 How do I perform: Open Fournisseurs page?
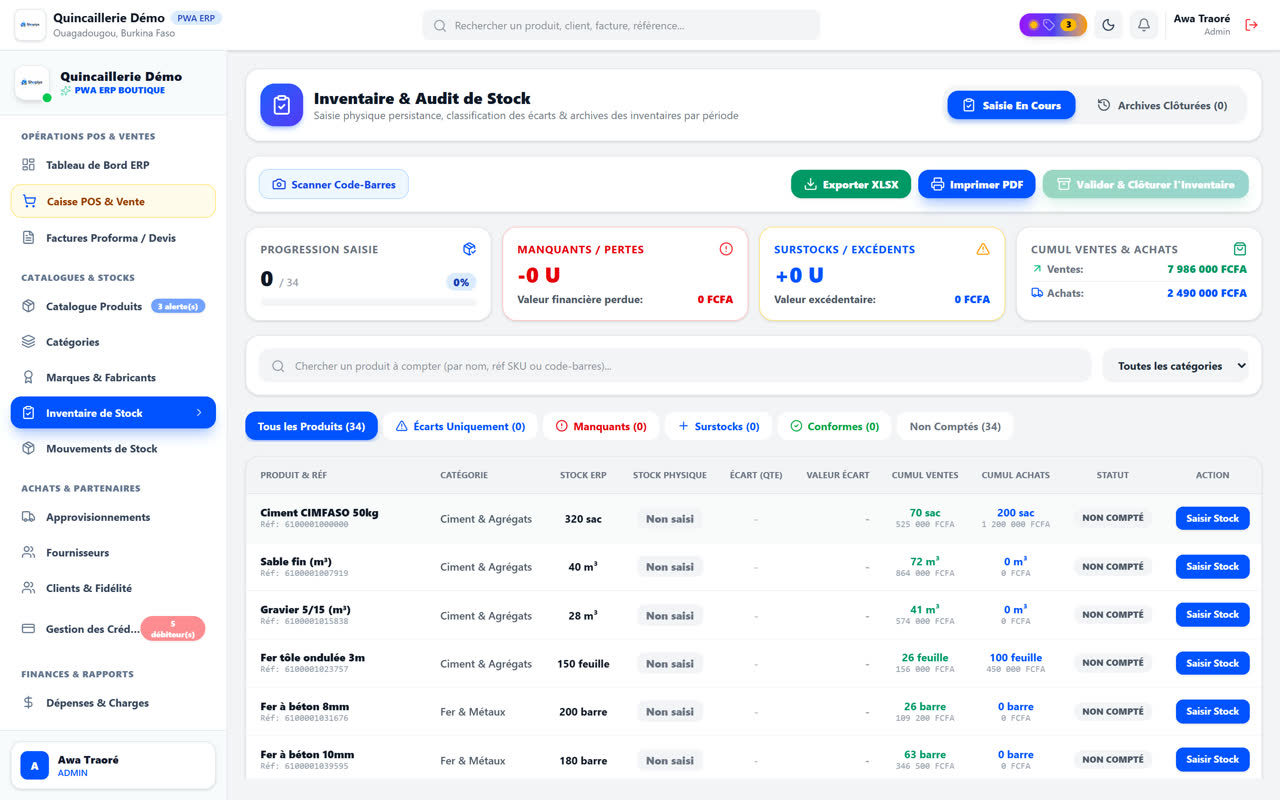click(x=113, y=552)
